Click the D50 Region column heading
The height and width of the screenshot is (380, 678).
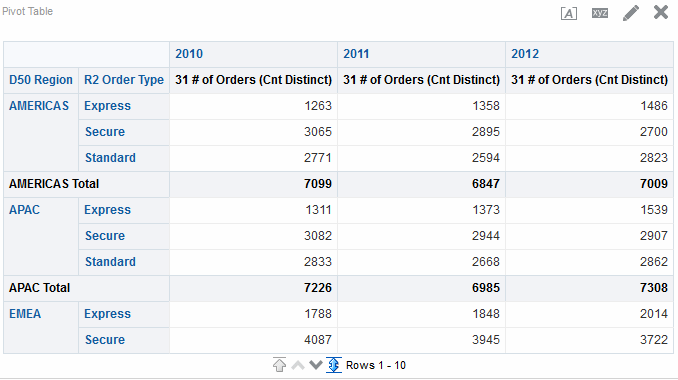(x=41, y=80)
